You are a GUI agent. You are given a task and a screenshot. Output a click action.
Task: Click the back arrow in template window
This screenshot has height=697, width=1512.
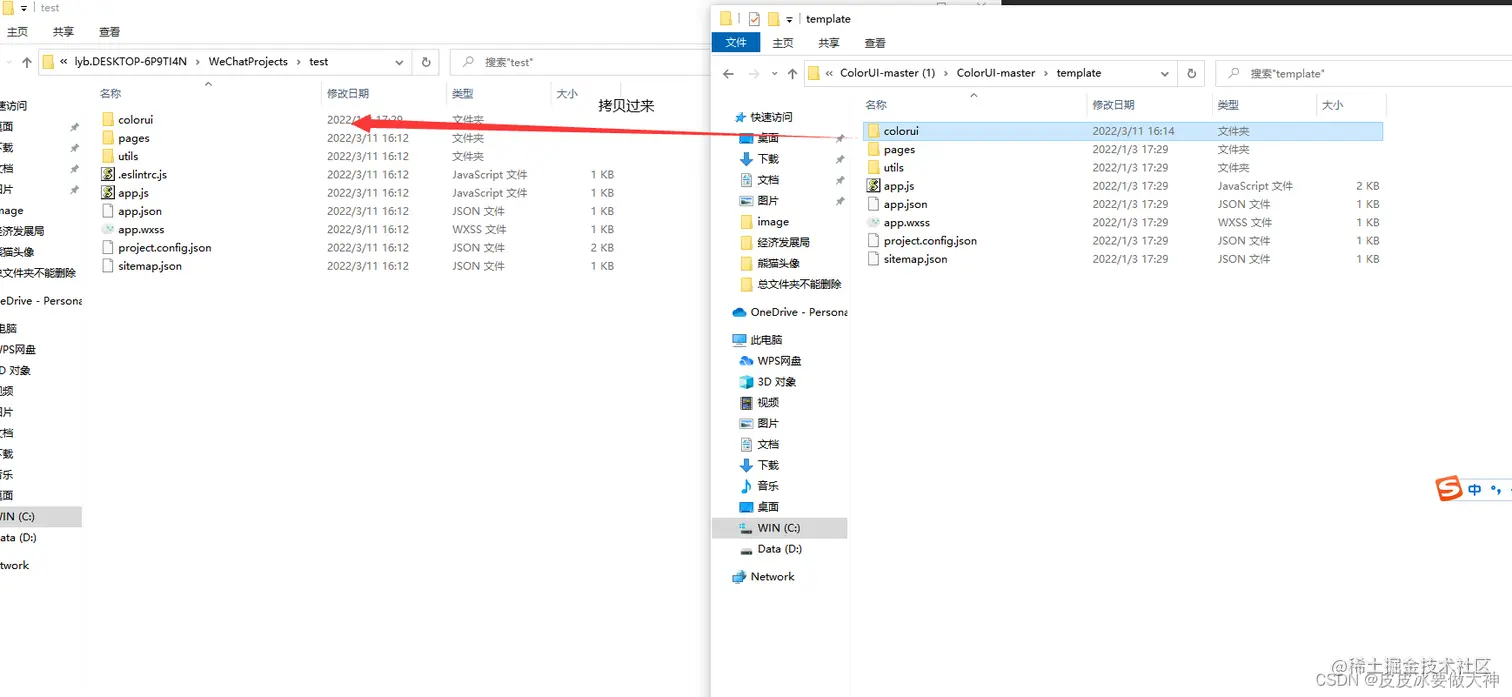(x=728, y=73)
